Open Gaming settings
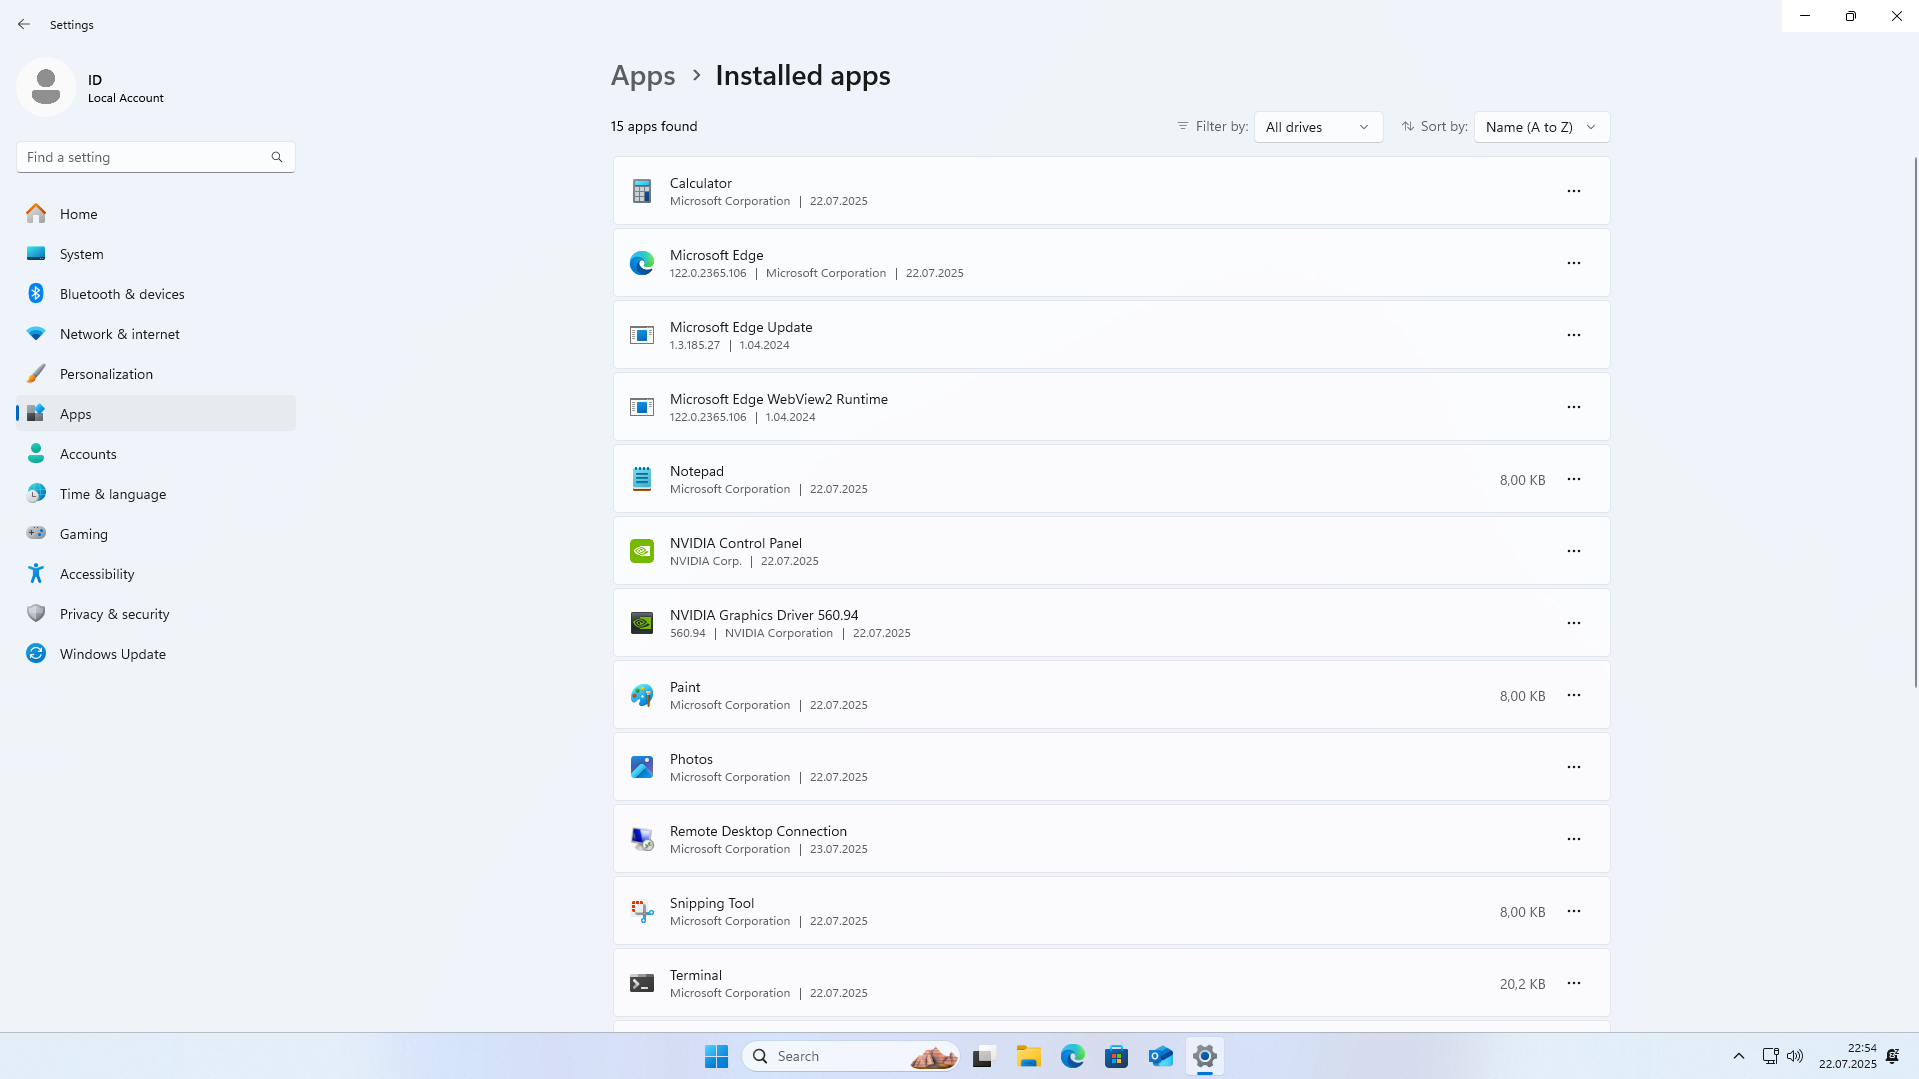Viewport: 1919px width, 1079px height. click(156, 534)
